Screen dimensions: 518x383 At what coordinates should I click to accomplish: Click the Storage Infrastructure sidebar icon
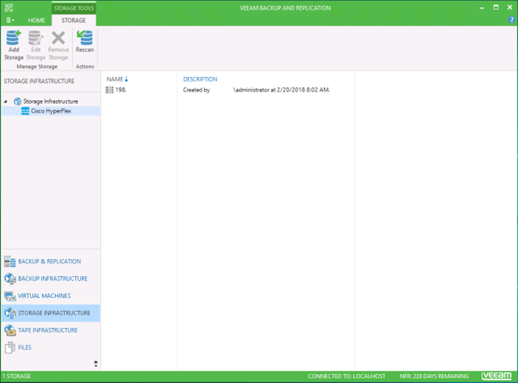[x=10, y=313]
